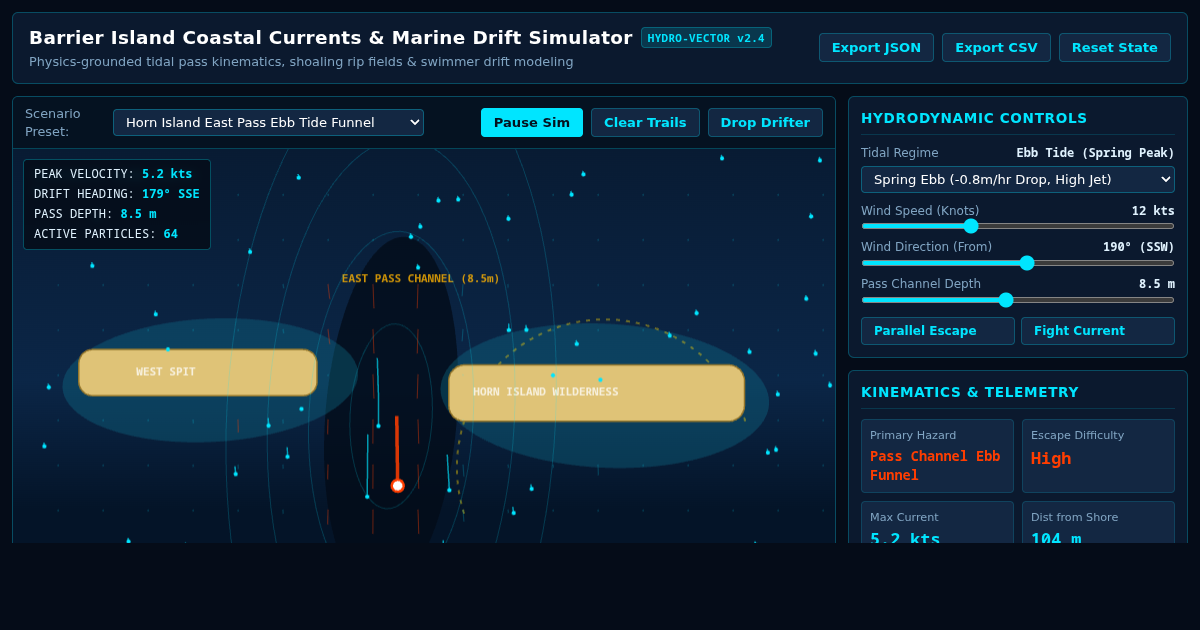This screenshot has height=630, width=1200.
Task: Click the Primary Hazard telemetry card
Action: coord(937,456)
